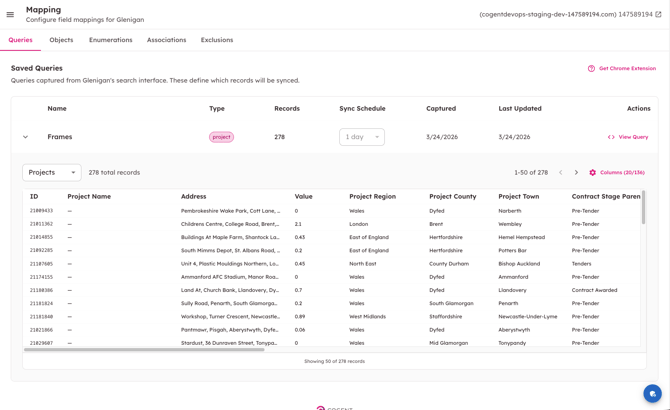Open external link icon beside account number
This screenshot has width=670, height=410.
(658, 15)
